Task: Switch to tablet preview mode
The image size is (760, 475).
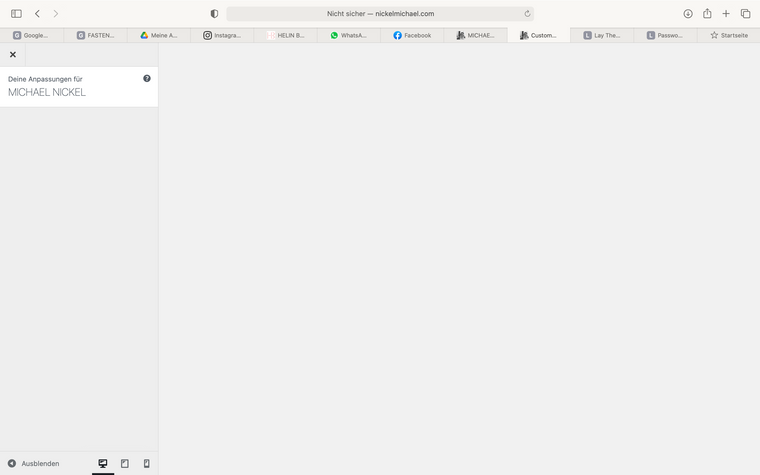Action: [x=125, y=464]
